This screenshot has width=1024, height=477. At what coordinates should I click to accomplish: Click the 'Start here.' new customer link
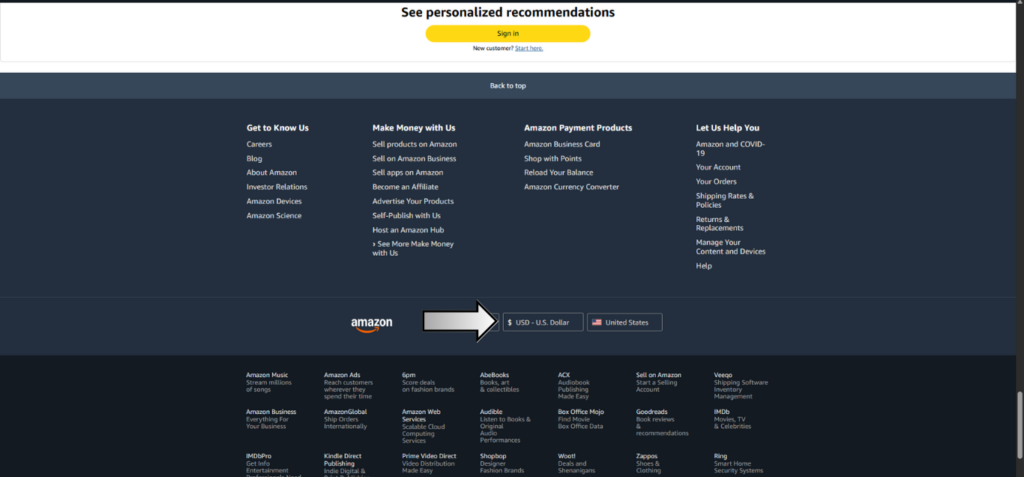[528, 48]
